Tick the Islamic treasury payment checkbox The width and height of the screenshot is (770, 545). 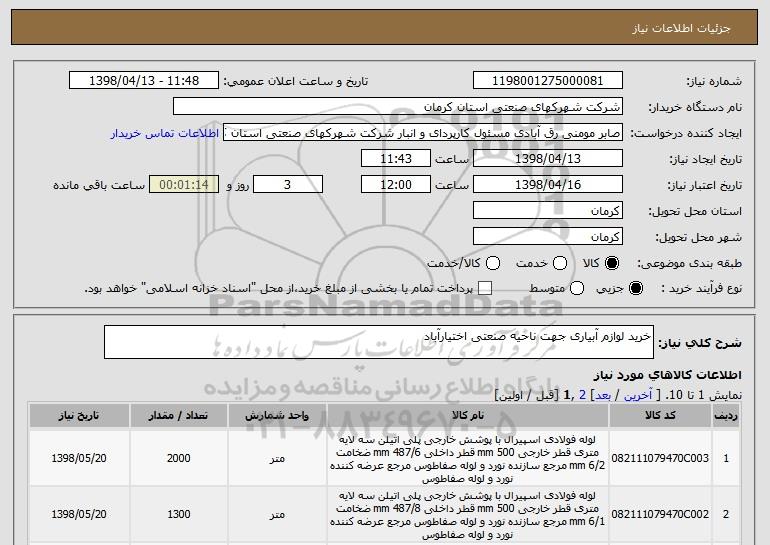(x=485, y=288)
